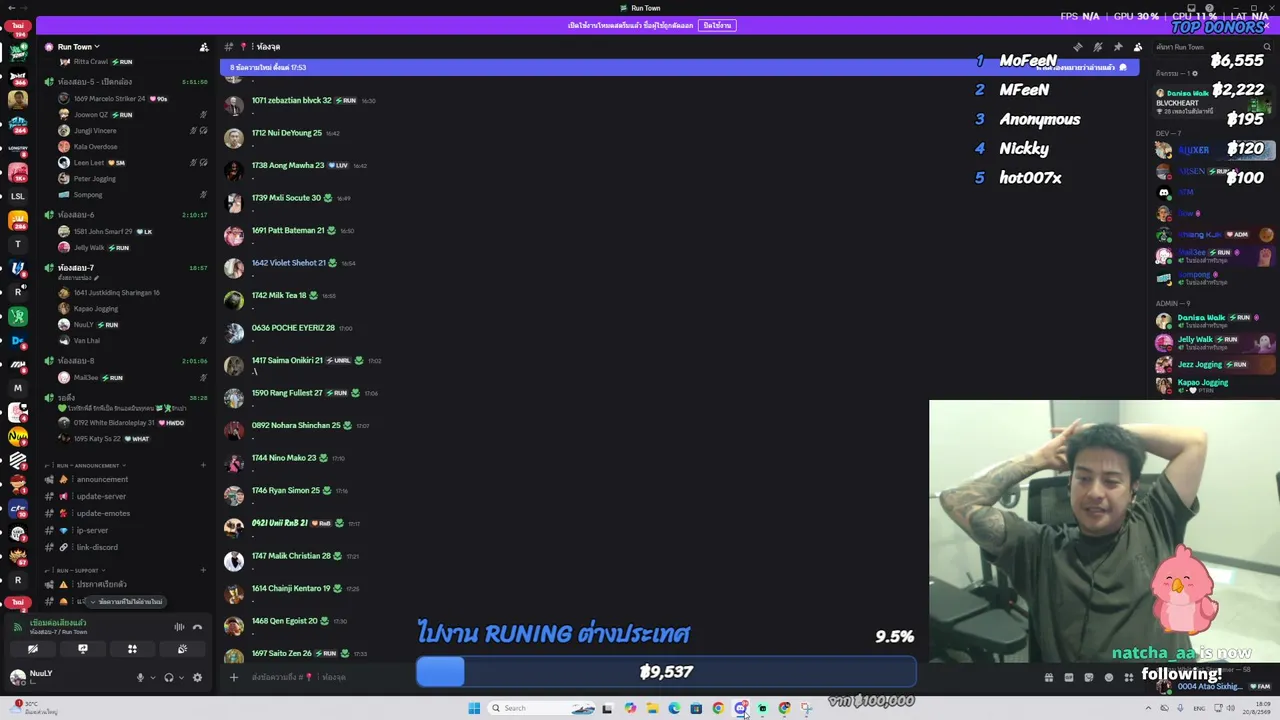Viewport: 1280px width, 720px height.
Task: Open the soundboard button in voice panel
Action: tap(182, 649)
